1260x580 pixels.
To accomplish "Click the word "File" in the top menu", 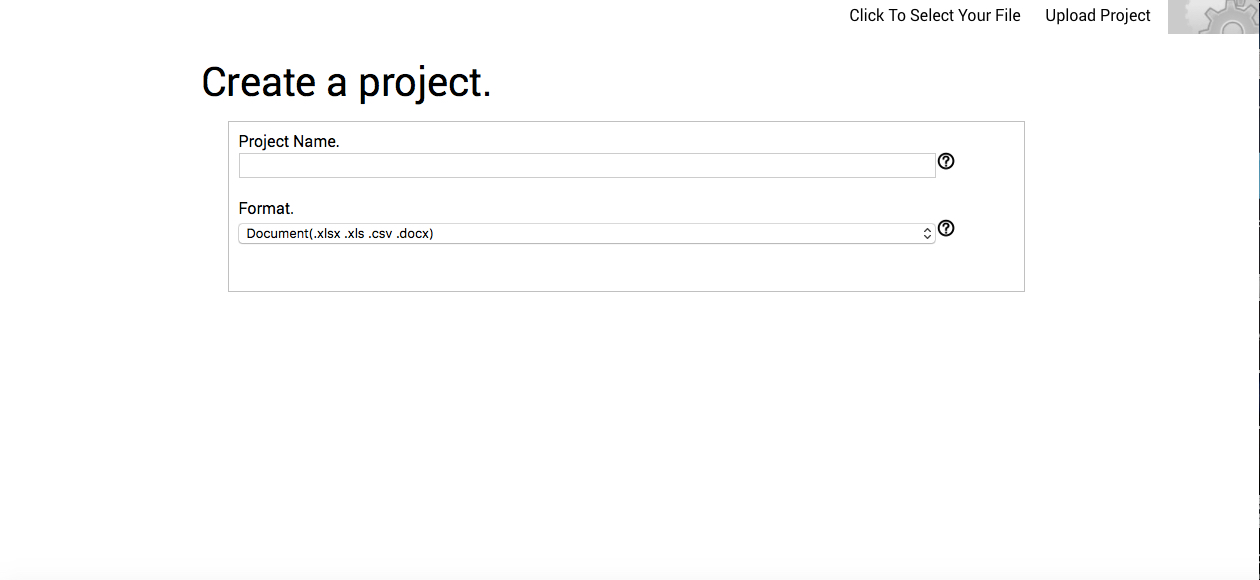I will point(1006,15).
